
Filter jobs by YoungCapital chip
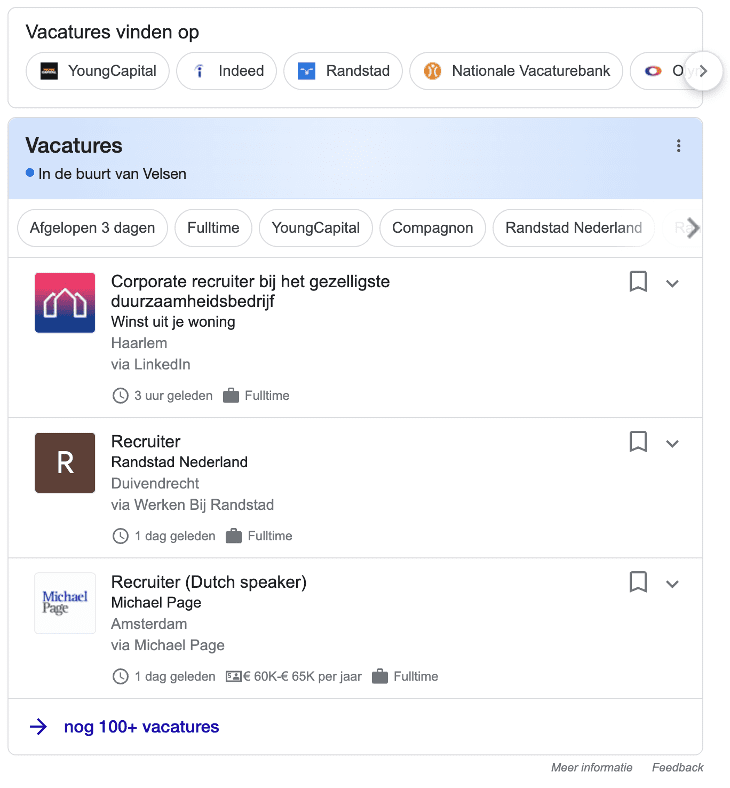[x=316, y=228]
